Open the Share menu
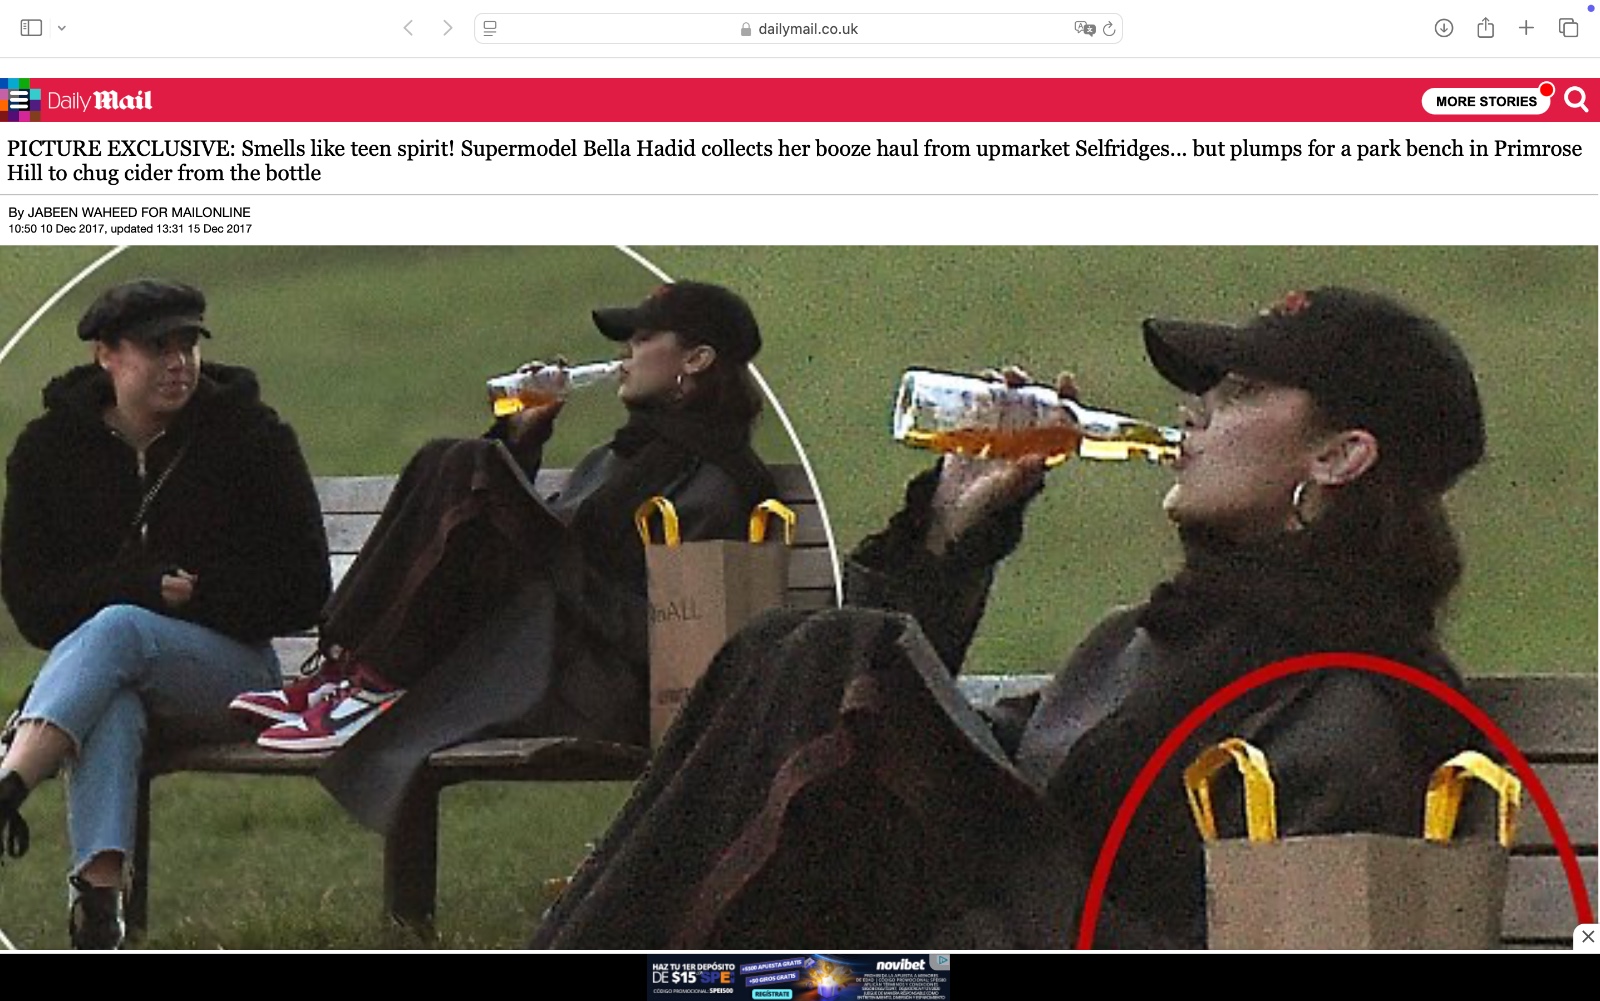The height and width of the screenshot is (1001, 1600). [1485, 28]
